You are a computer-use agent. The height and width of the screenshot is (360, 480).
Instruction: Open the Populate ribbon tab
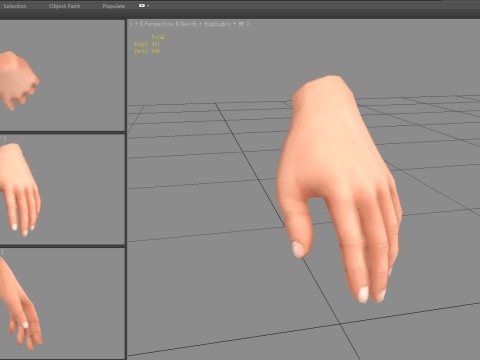click(114, 6)
